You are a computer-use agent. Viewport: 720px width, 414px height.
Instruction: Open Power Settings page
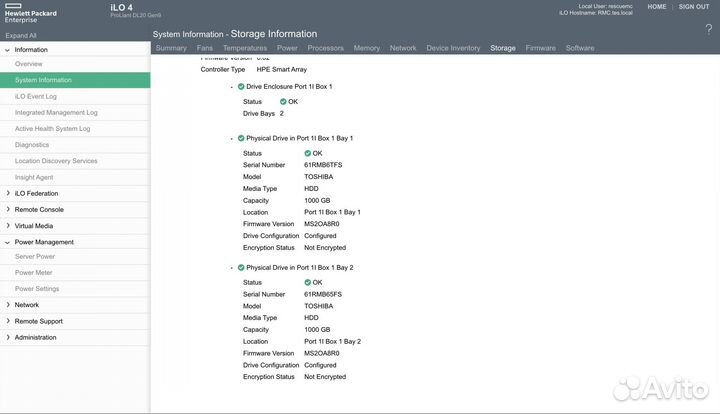75,289
